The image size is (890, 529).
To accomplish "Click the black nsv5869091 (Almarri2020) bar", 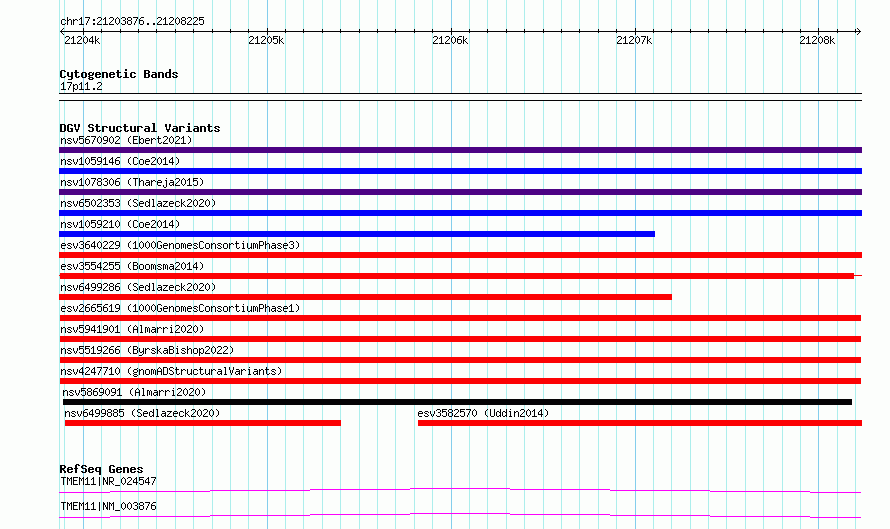I will click(x=457, y=402).
